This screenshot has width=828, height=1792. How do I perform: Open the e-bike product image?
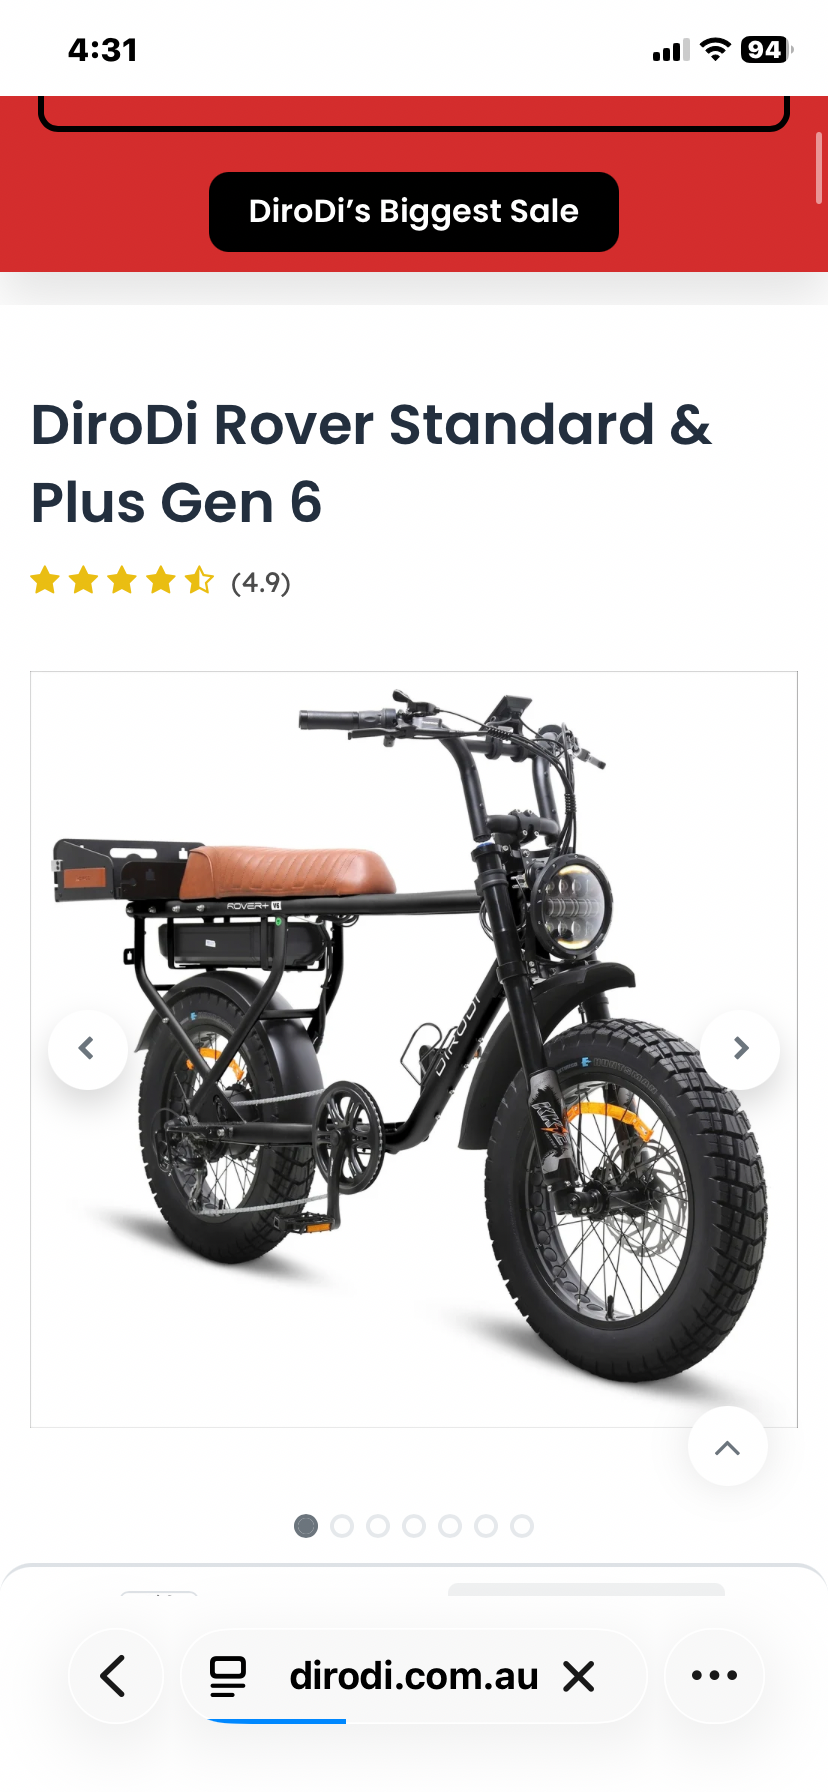[414, 1049]
